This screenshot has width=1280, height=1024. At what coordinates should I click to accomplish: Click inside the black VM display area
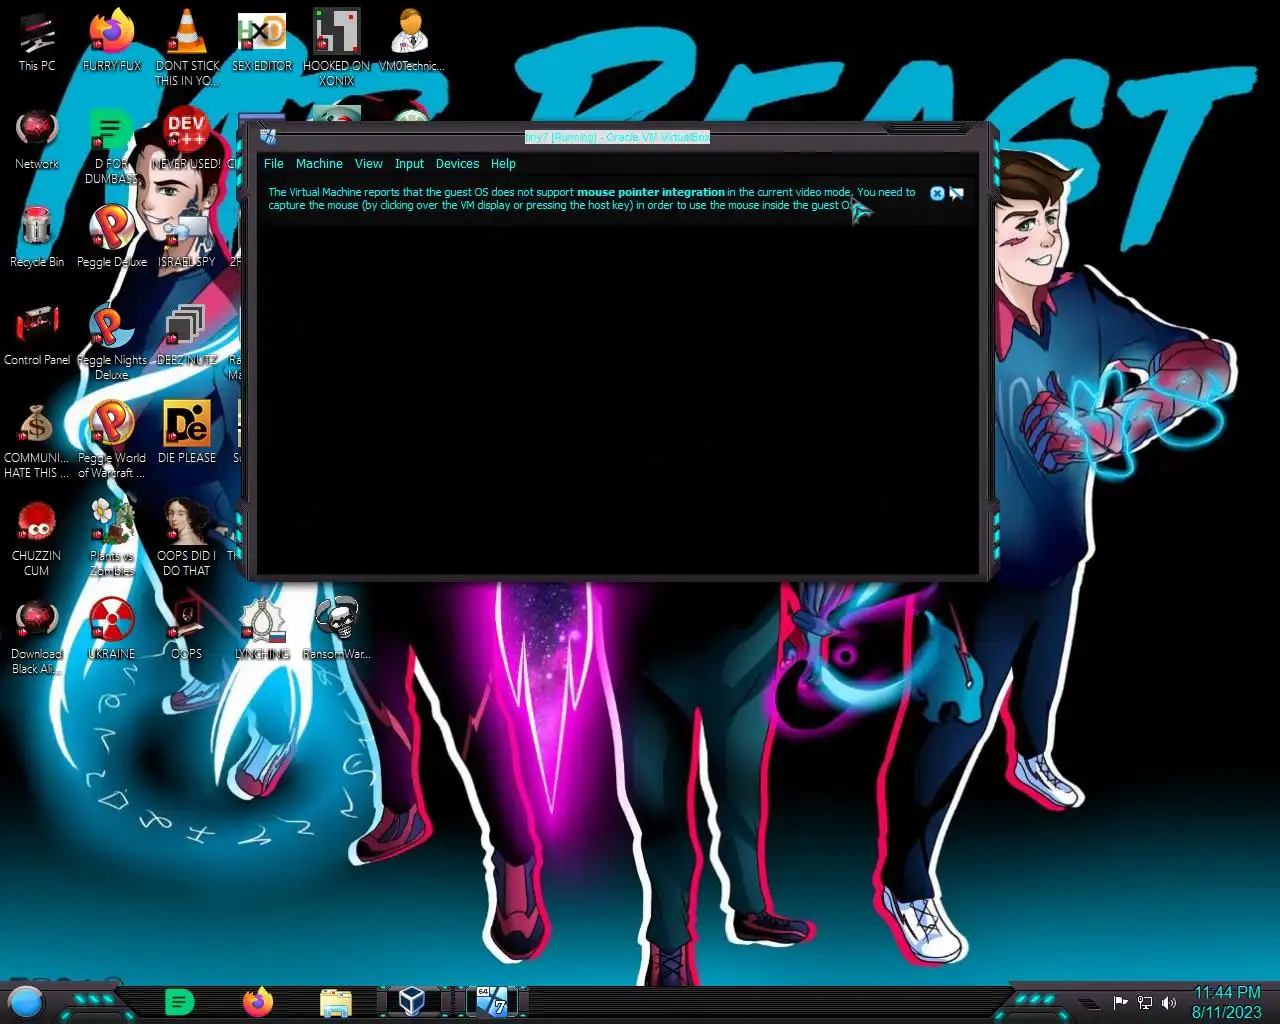(x=618, y=400)
